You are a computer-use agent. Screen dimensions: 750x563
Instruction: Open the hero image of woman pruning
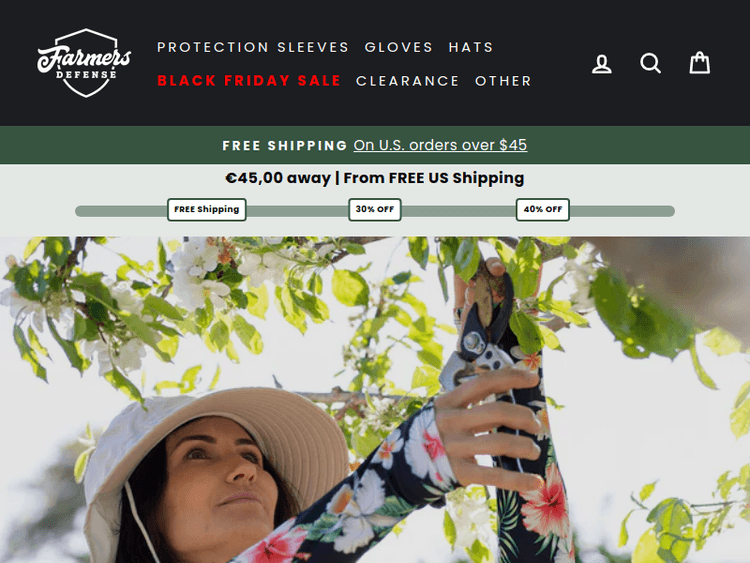(x=375, y=399)
